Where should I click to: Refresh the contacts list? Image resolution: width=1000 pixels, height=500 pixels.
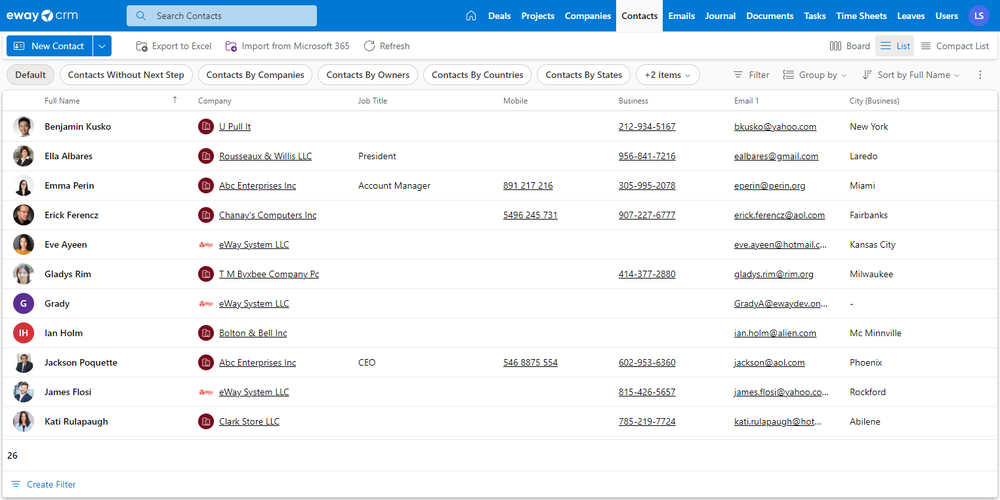386,46
